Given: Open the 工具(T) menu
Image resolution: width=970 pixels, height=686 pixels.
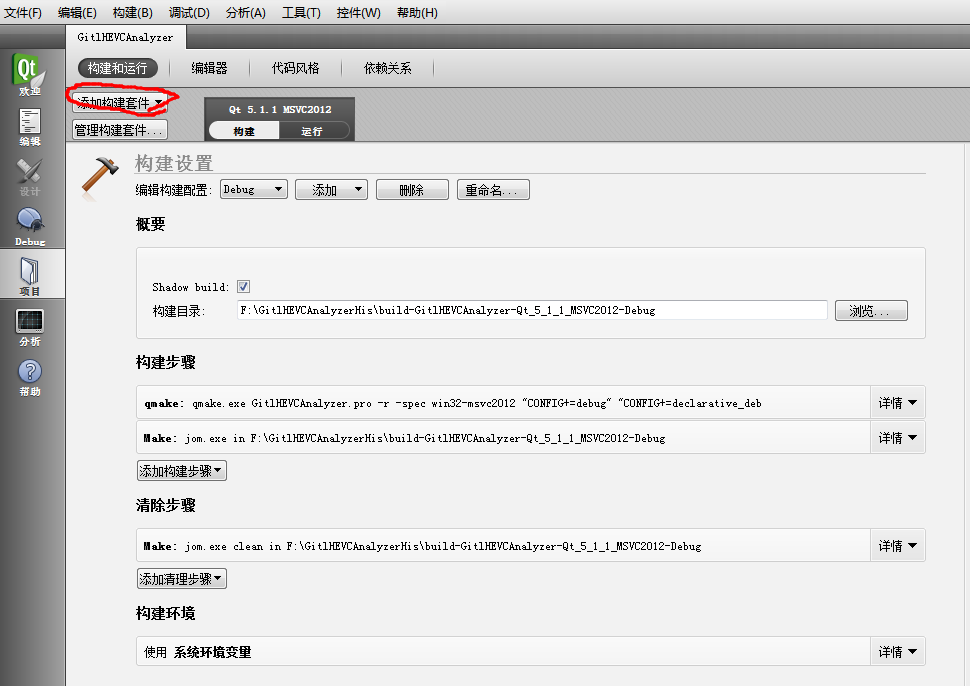Looking at the screenshot, I should click(x=301, y=12).
